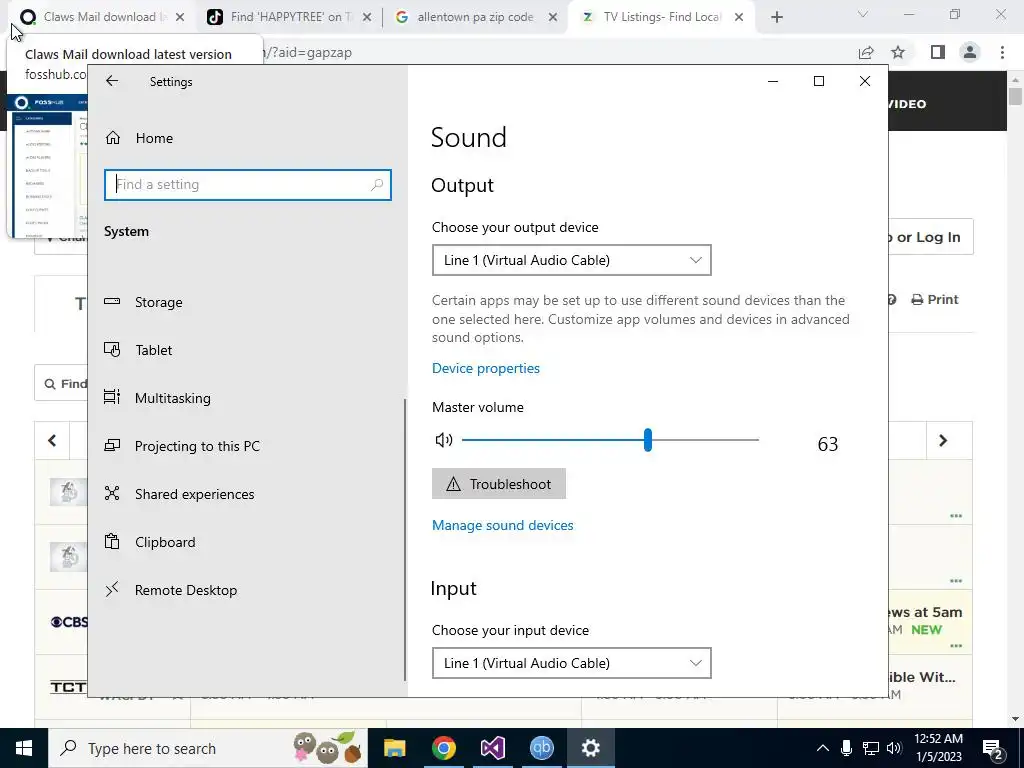Open Visual Studio from taskbar
The image size is (1024, 768).
point(492,748)
